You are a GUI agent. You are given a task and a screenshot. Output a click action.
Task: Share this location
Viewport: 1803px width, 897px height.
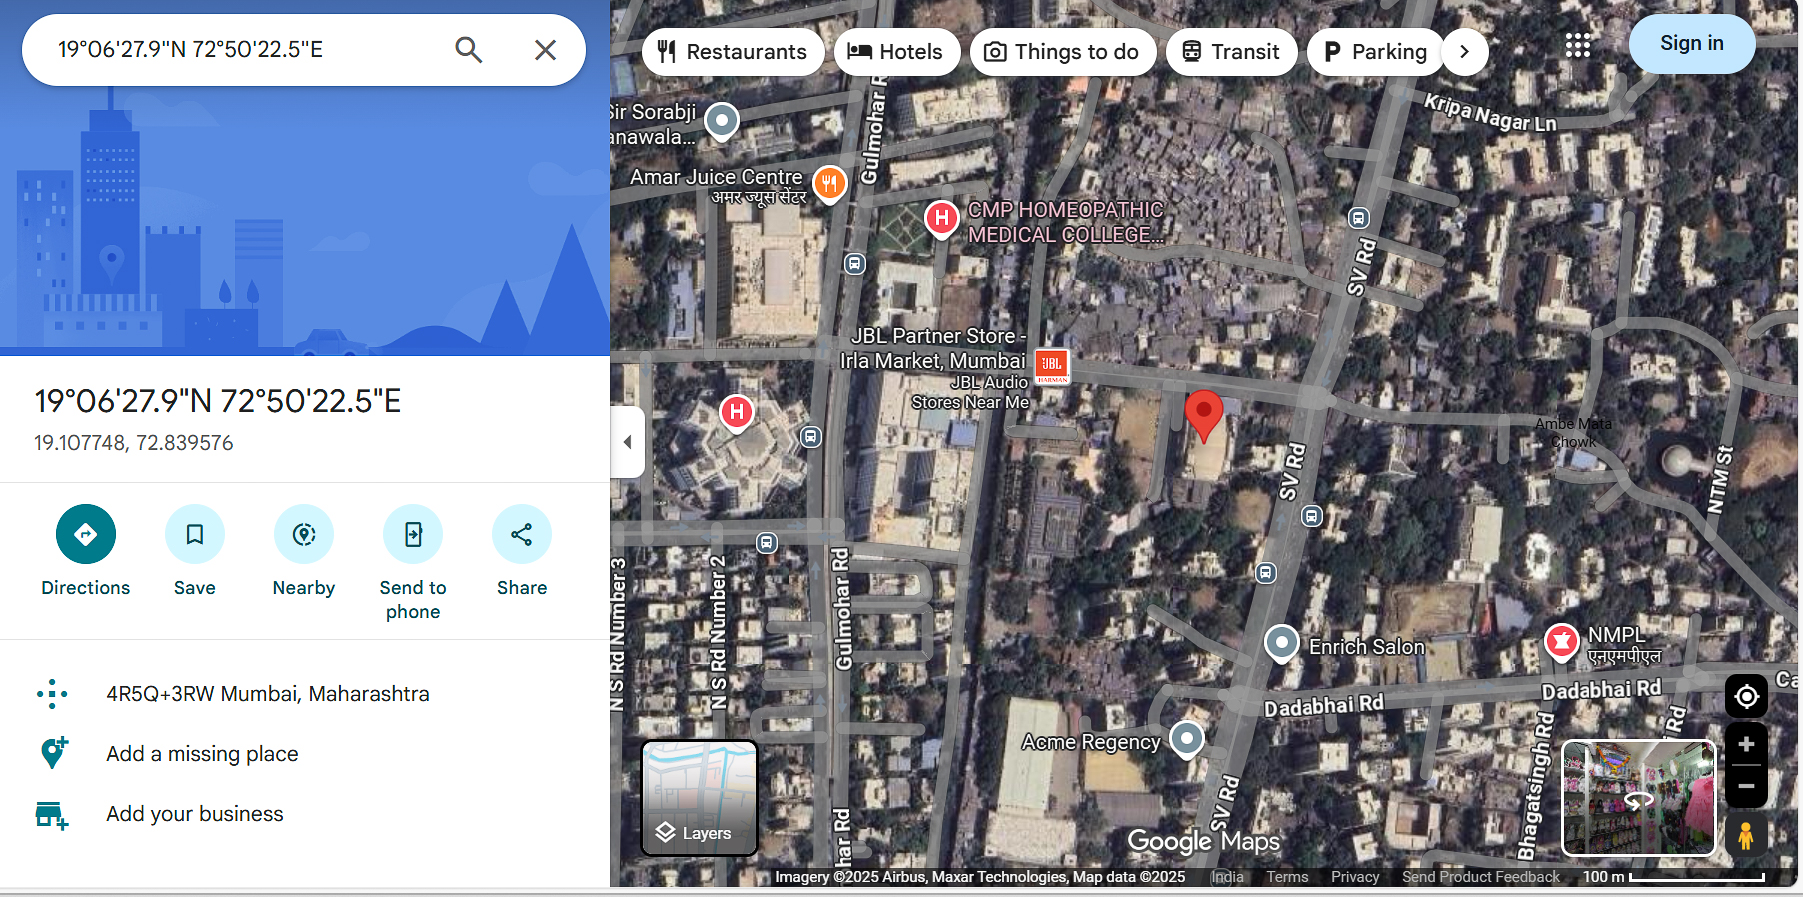click(522, 551)
